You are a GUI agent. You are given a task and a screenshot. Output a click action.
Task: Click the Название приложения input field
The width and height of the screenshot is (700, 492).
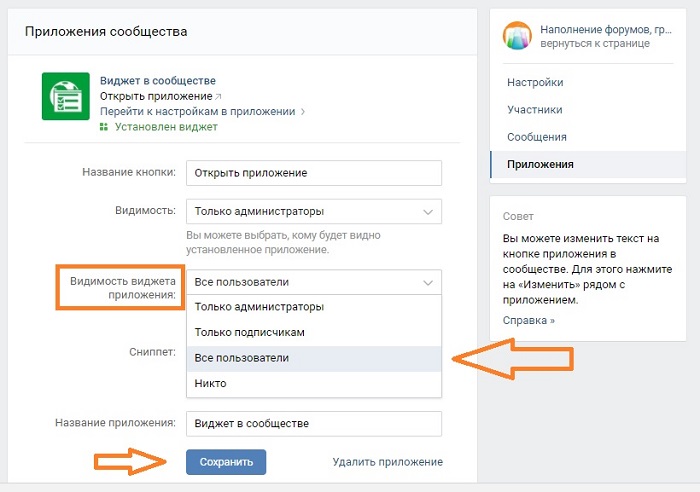pyautogui.click(x=314, y=424)
